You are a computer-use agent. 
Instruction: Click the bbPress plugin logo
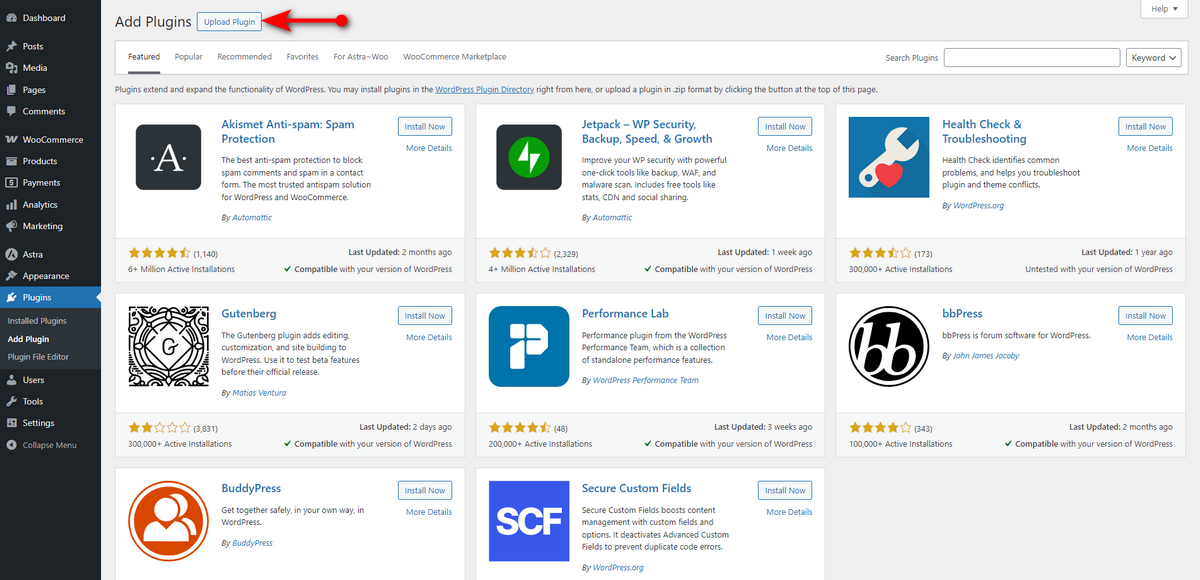[x=889, y=347]
